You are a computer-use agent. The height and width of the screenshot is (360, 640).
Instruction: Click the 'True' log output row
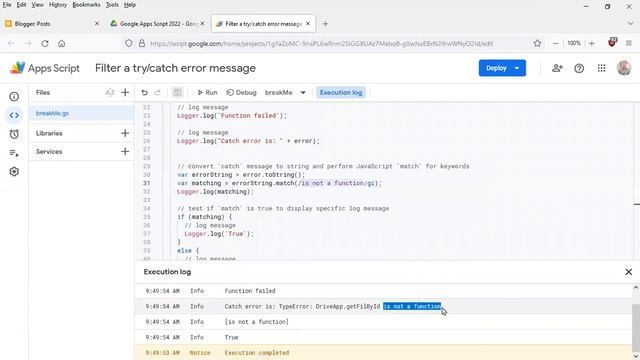(384, 338)
